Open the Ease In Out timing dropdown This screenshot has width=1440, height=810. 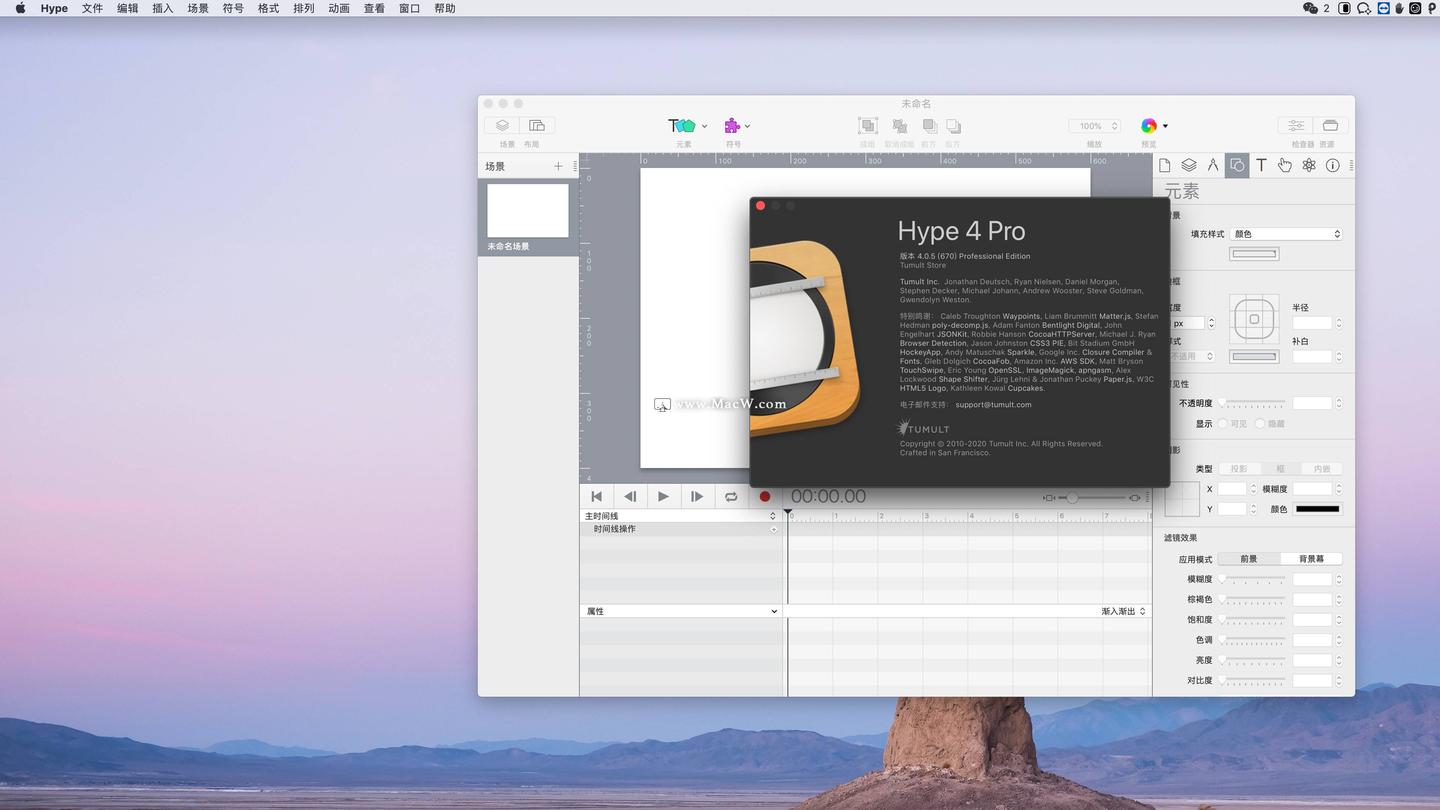coord(1123,611)
